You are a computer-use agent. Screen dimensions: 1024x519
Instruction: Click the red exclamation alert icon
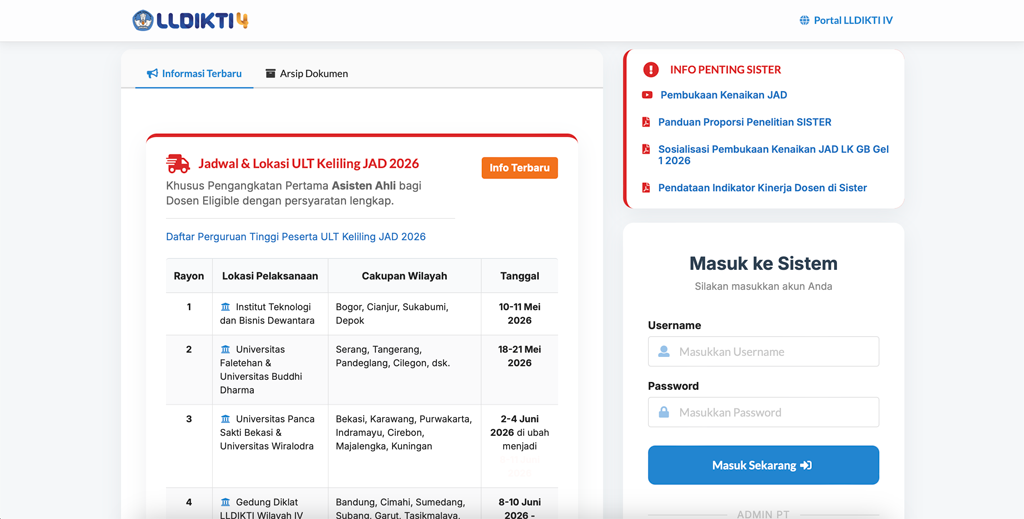click(651, 70)
